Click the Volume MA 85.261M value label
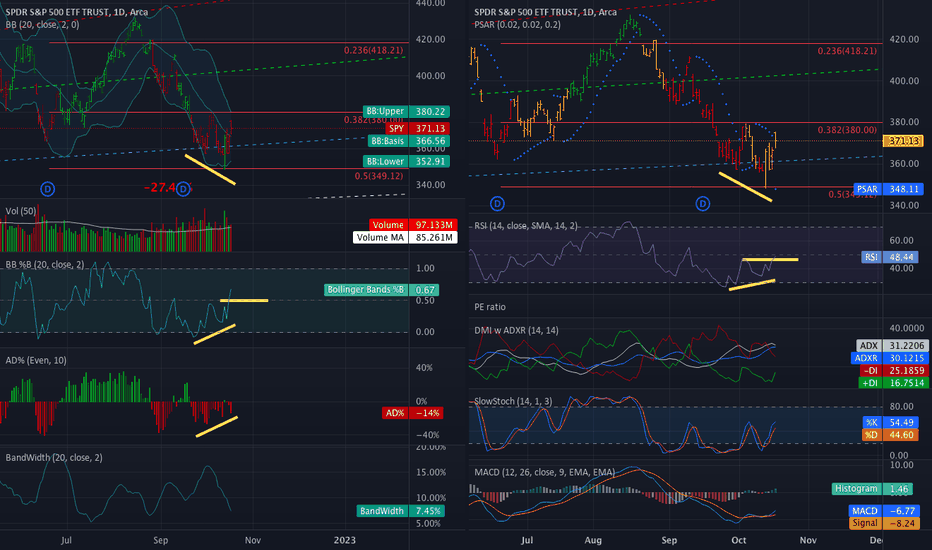The height and width of the screenshot is (550, 932). point(405,237)
